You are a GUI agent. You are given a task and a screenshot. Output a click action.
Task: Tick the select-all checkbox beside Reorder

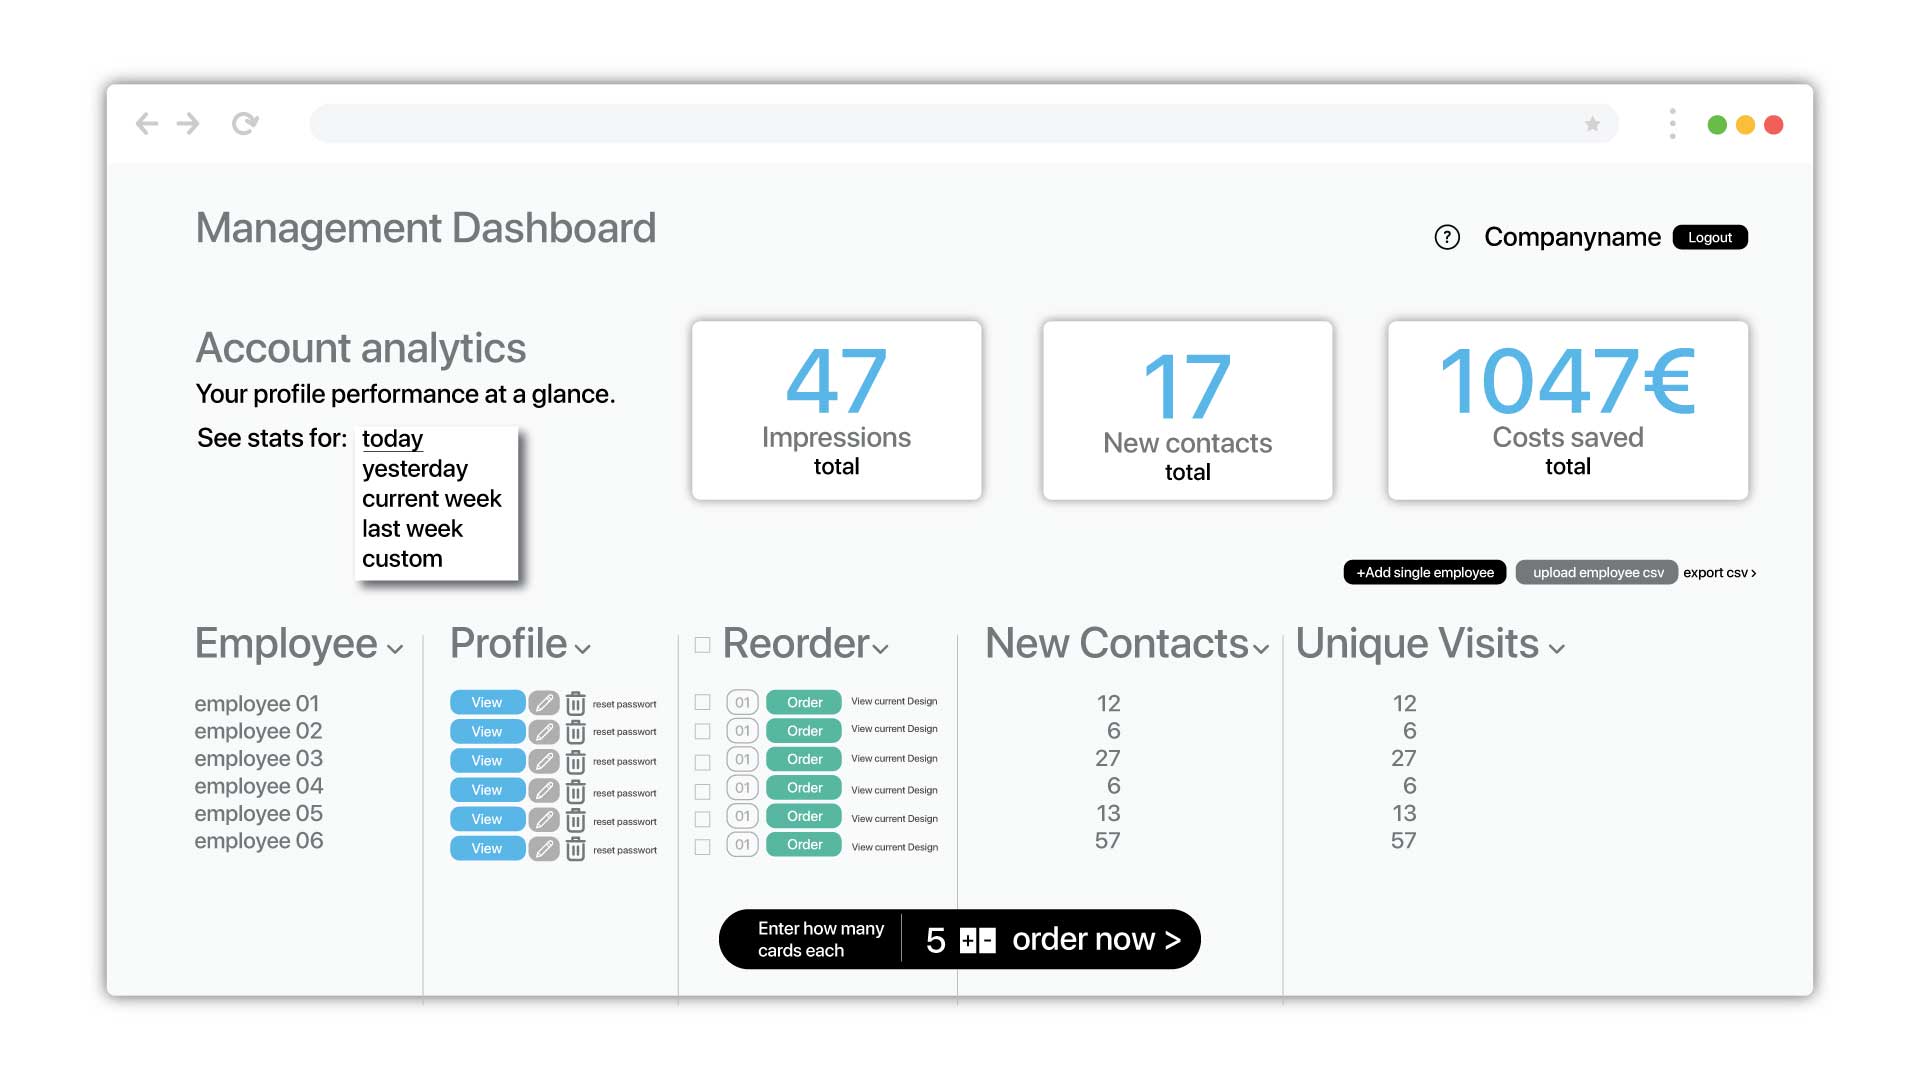tap(703, 645)
